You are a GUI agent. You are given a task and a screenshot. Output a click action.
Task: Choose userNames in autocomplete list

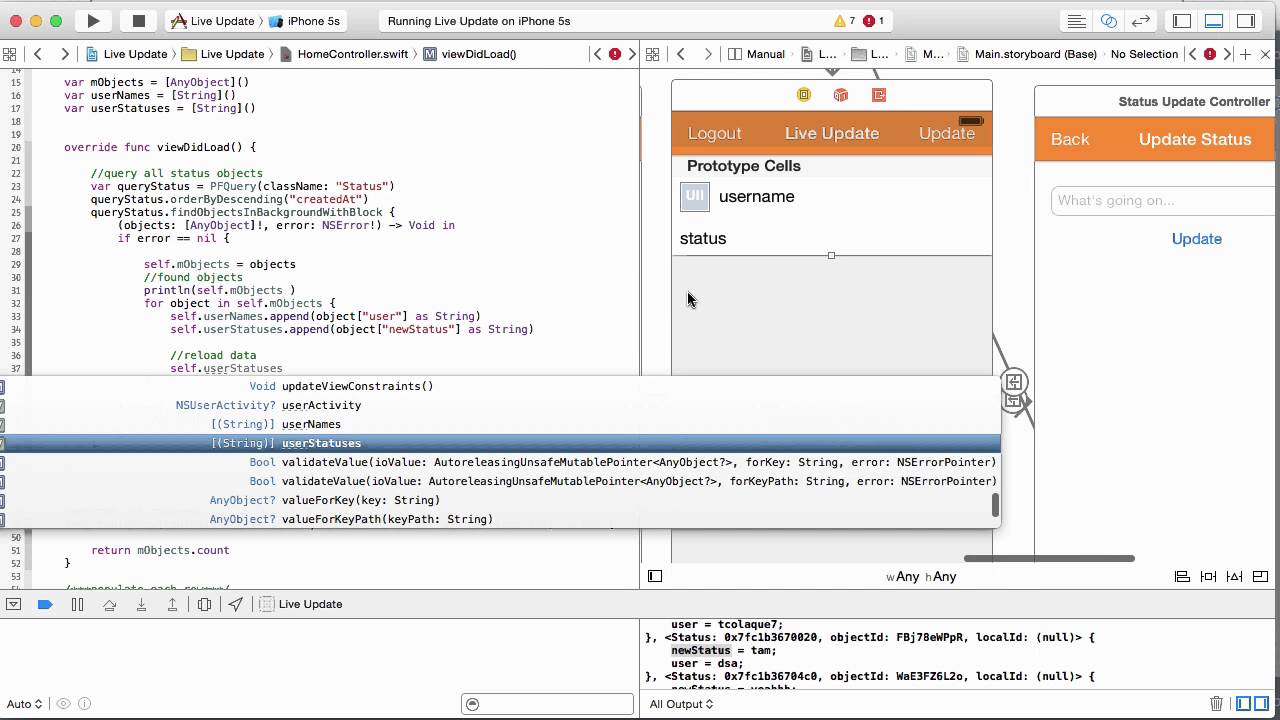500,424
